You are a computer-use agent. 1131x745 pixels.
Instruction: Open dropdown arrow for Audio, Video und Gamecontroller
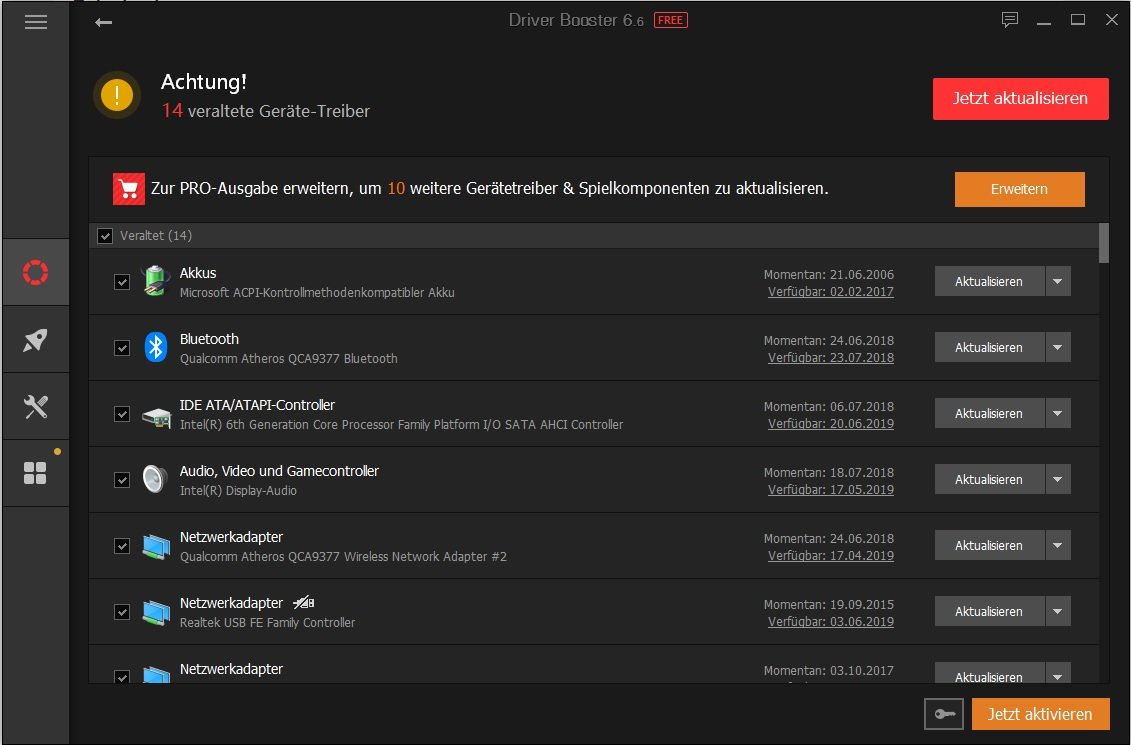click(1058, 479)
